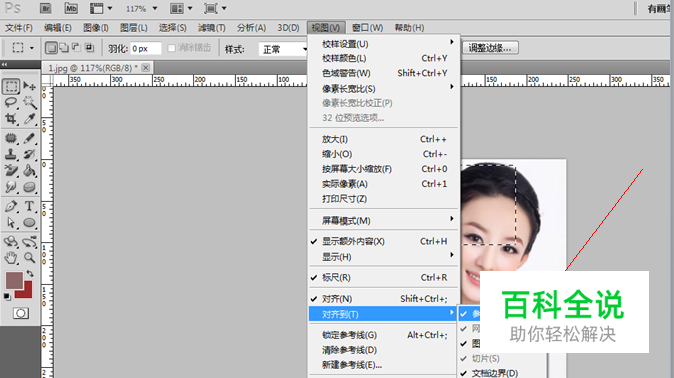Click the 调整边缘... button
This screenshot has width=674, height=378.
490,48
